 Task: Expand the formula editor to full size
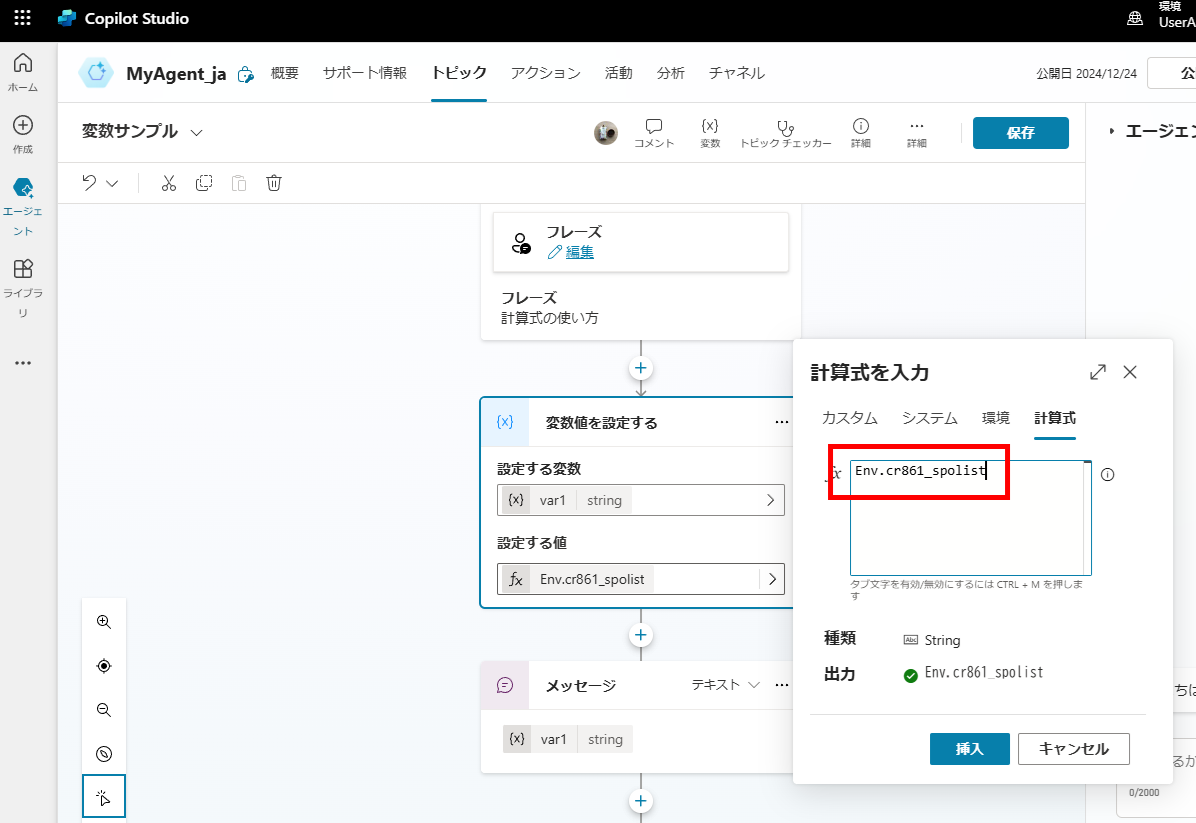coord(1097,372)
